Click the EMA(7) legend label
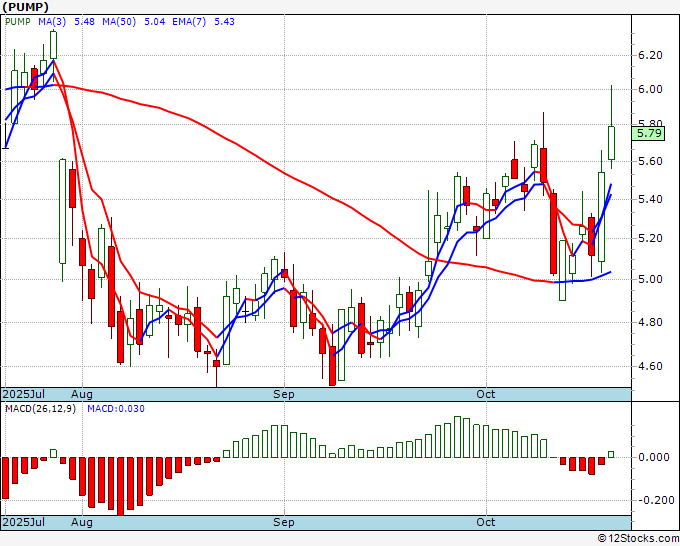Viewport: 680px width, 546px height. 189,22
